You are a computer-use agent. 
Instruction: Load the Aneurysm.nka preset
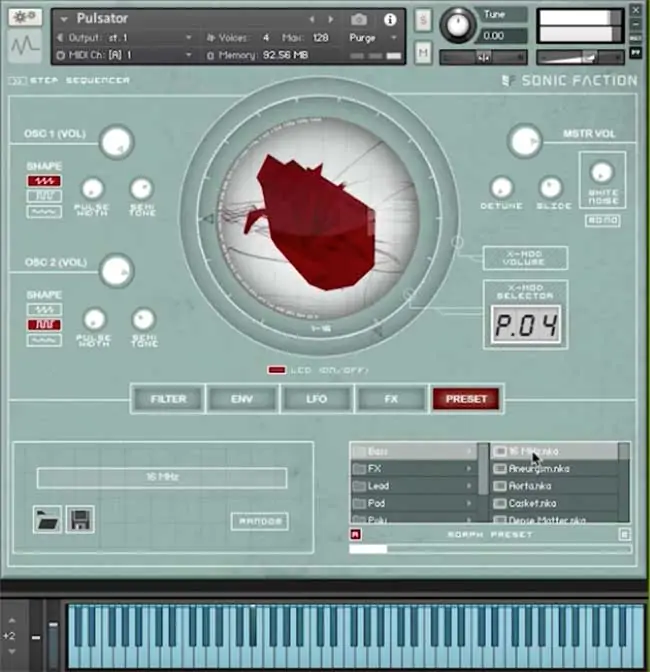[x=554, y=468]
